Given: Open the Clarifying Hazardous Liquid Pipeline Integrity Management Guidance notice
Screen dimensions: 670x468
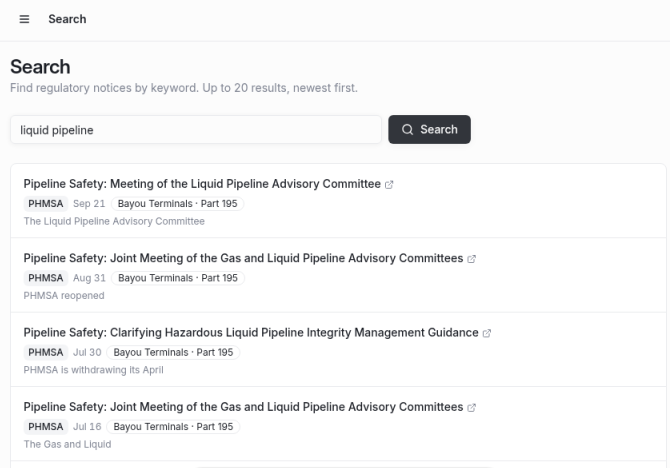Looking at the screenshot, I should coord(251,333).
